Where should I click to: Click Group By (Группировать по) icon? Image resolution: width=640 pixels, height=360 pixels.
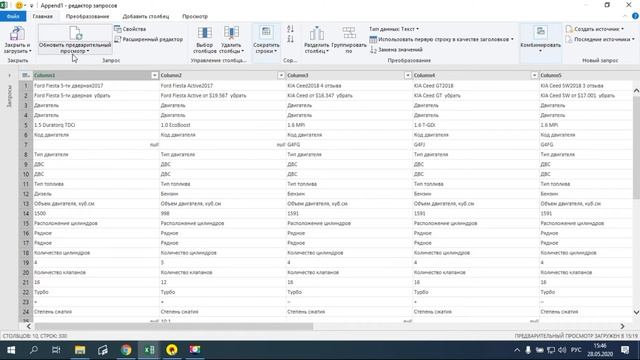click(x=349, y=33)
